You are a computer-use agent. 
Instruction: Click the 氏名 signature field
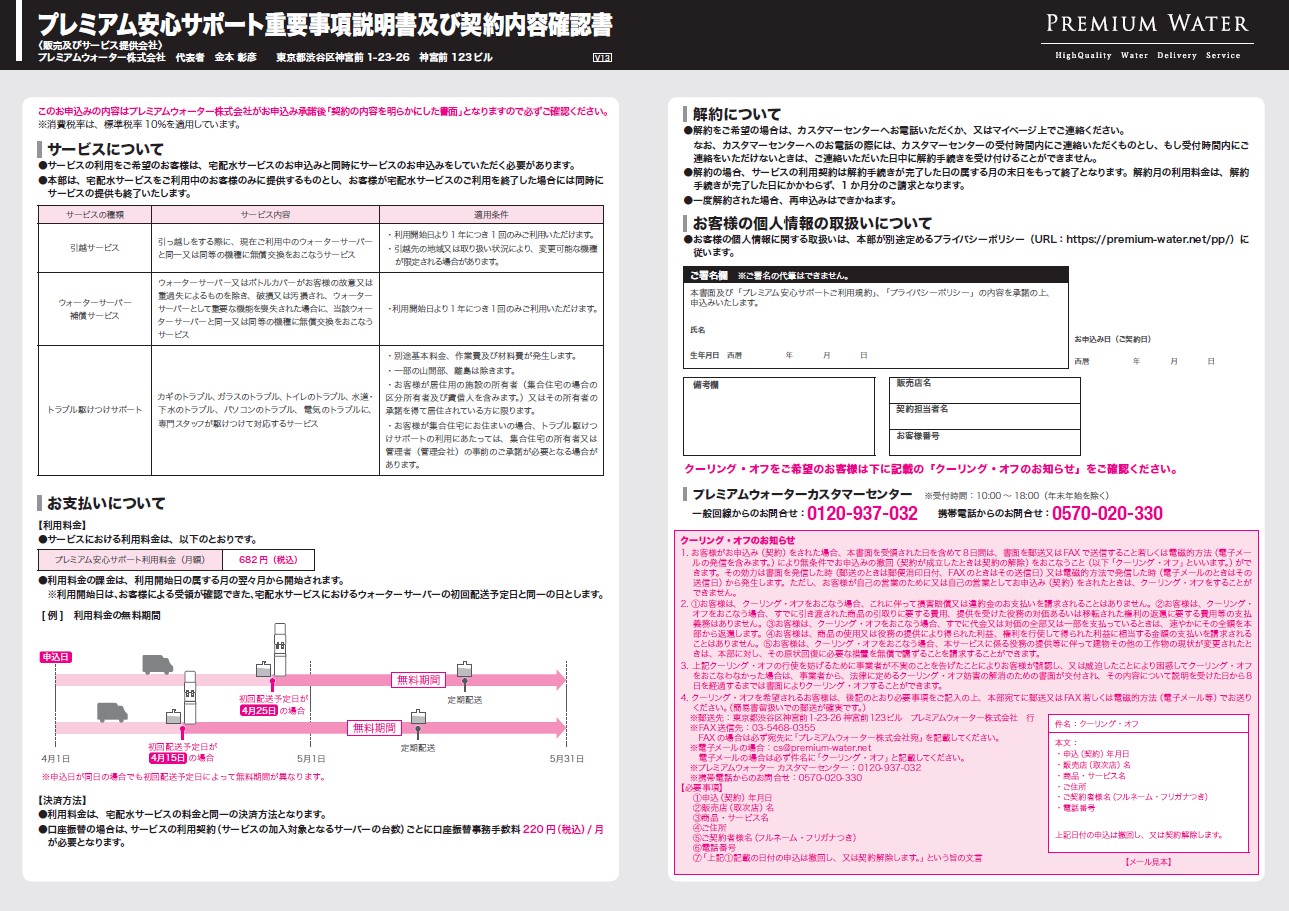[876, 328]
